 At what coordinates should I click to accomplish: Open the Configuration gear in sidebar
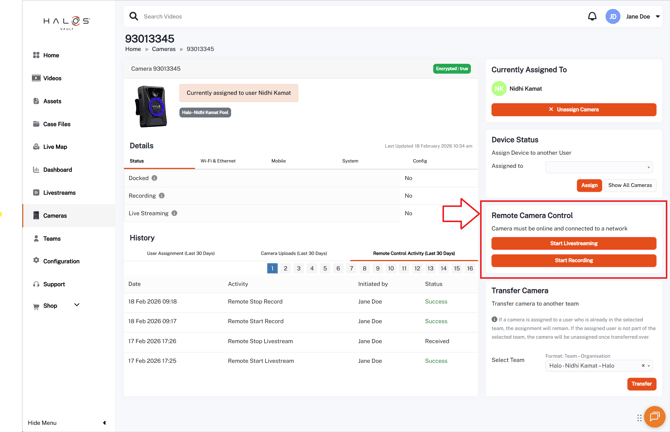point(36,261)
